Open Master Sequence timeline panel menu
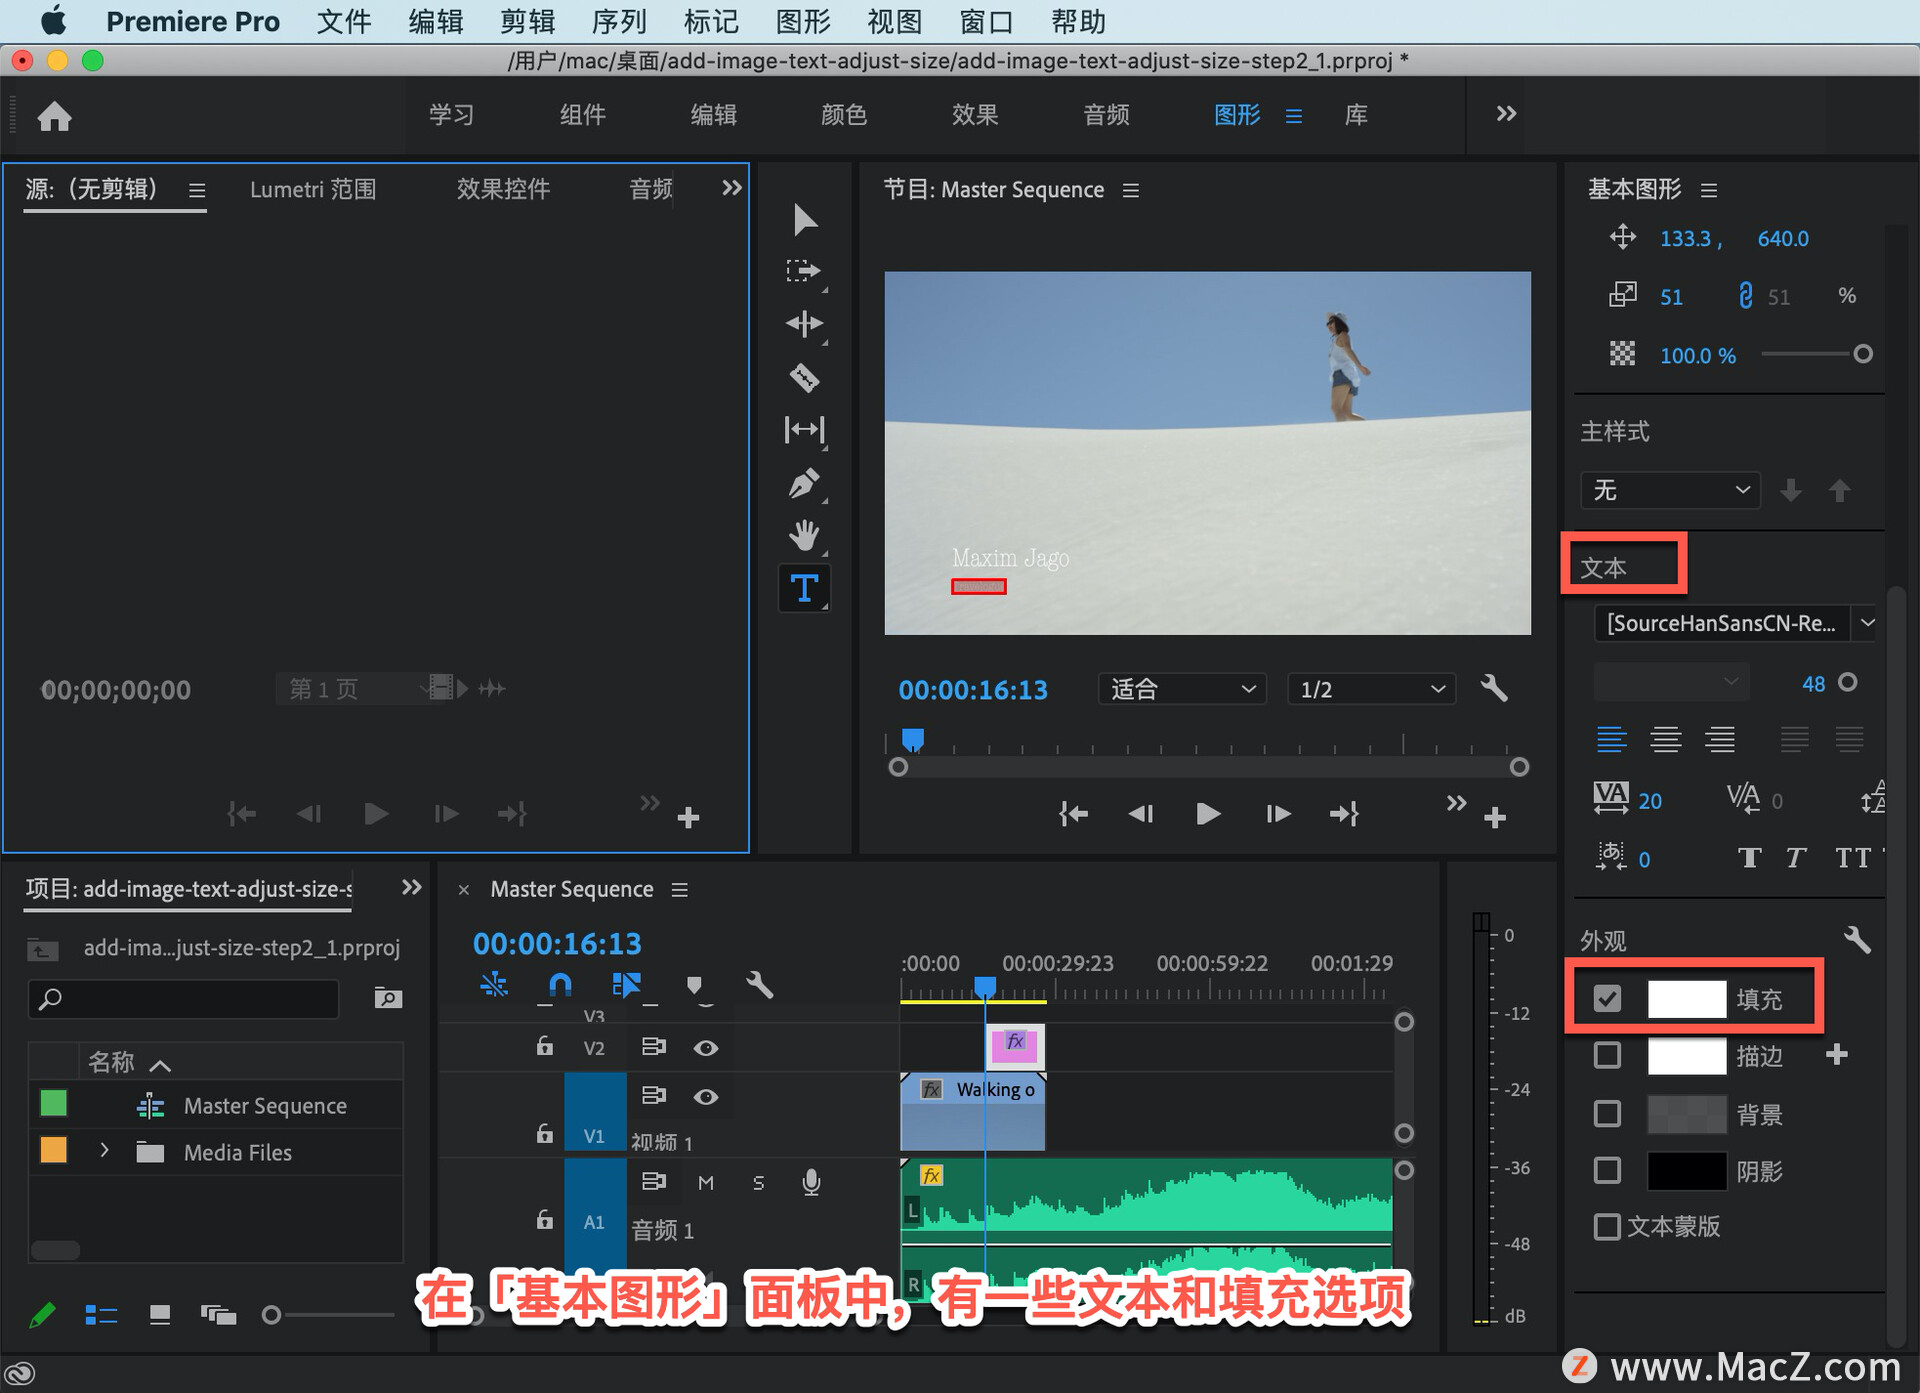 680,890
